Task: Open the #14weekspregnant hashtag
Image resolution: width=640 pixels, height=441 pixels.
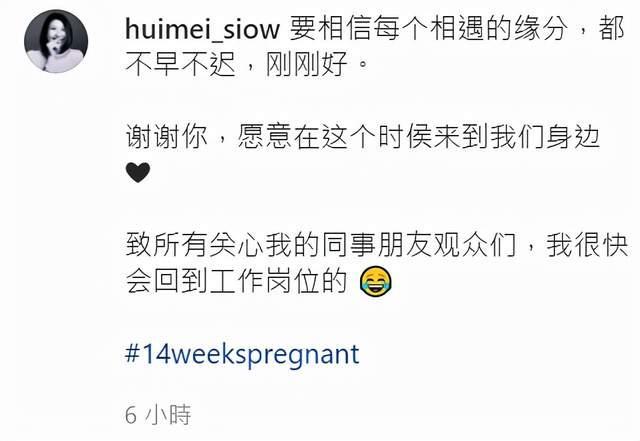Action: (242, 356)
